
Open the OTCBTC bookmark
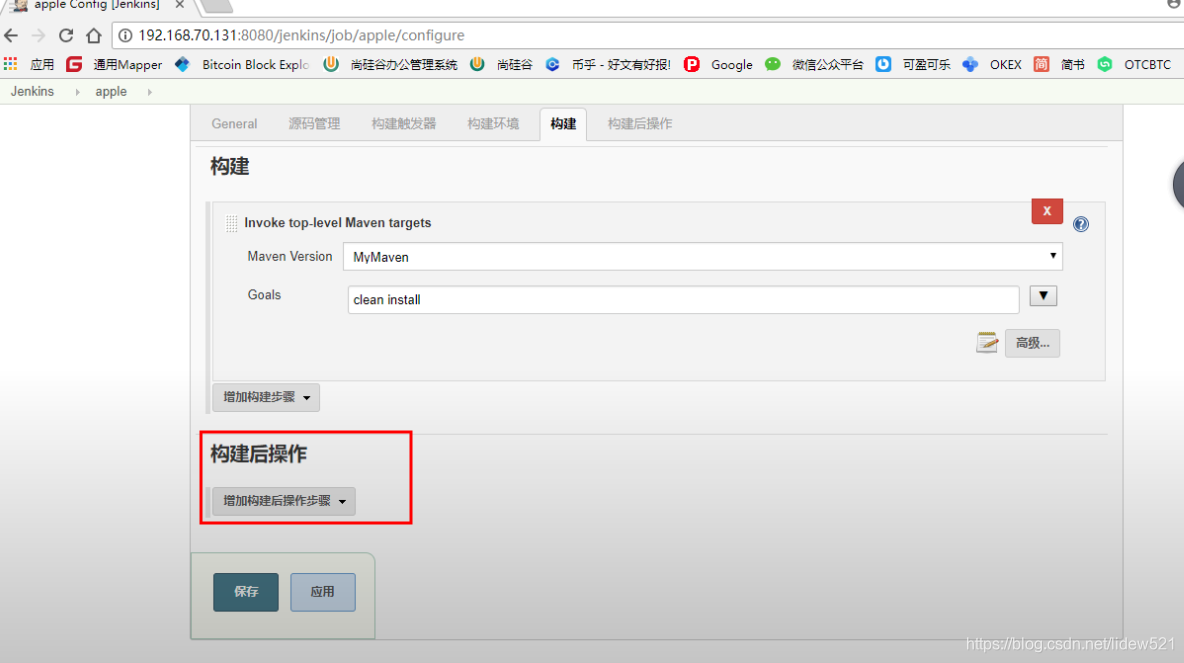[1134, 64]
